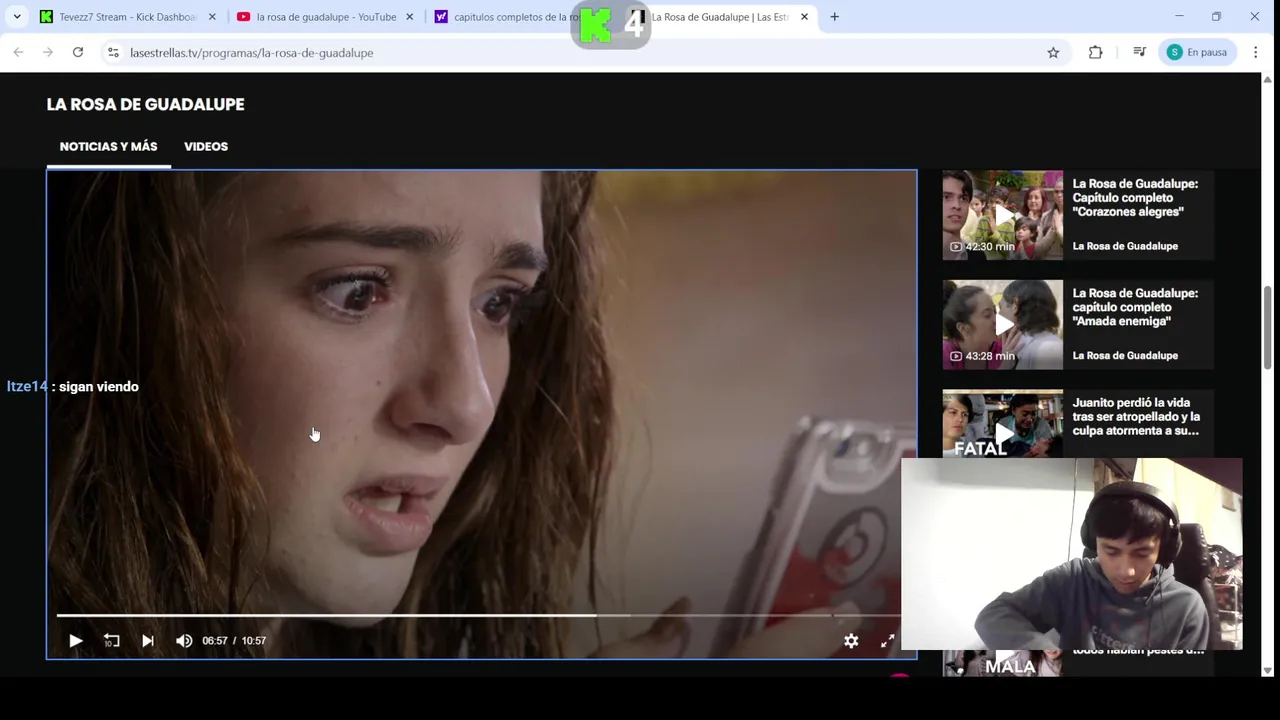Click the Itze14 chat username

point(27,387)
